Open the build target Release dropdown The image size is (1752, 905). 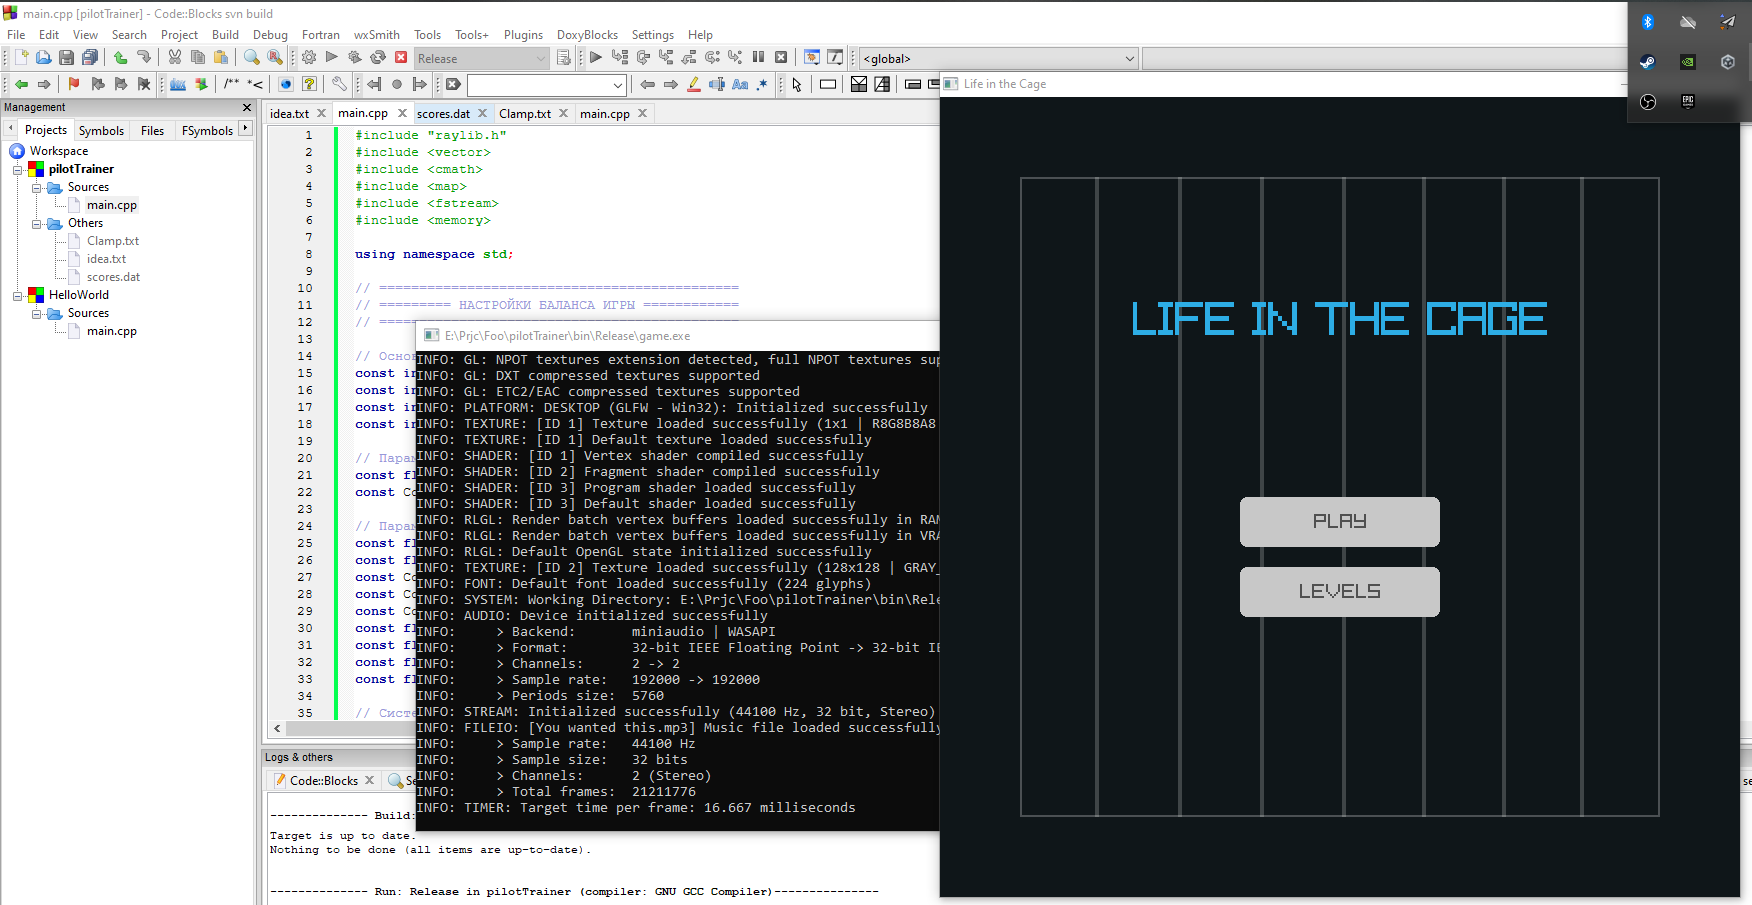click(541, 58)
